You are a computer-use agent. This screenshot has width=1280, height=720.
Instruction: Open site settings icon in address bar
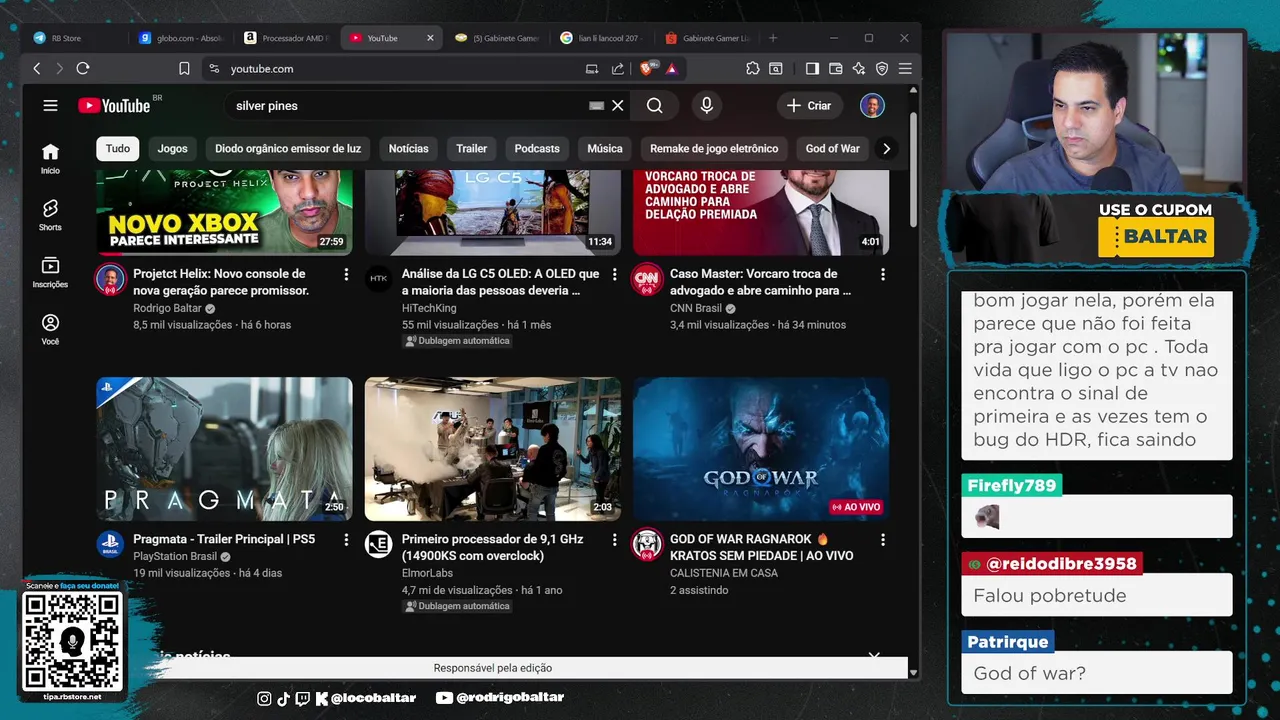click(213, 68)
